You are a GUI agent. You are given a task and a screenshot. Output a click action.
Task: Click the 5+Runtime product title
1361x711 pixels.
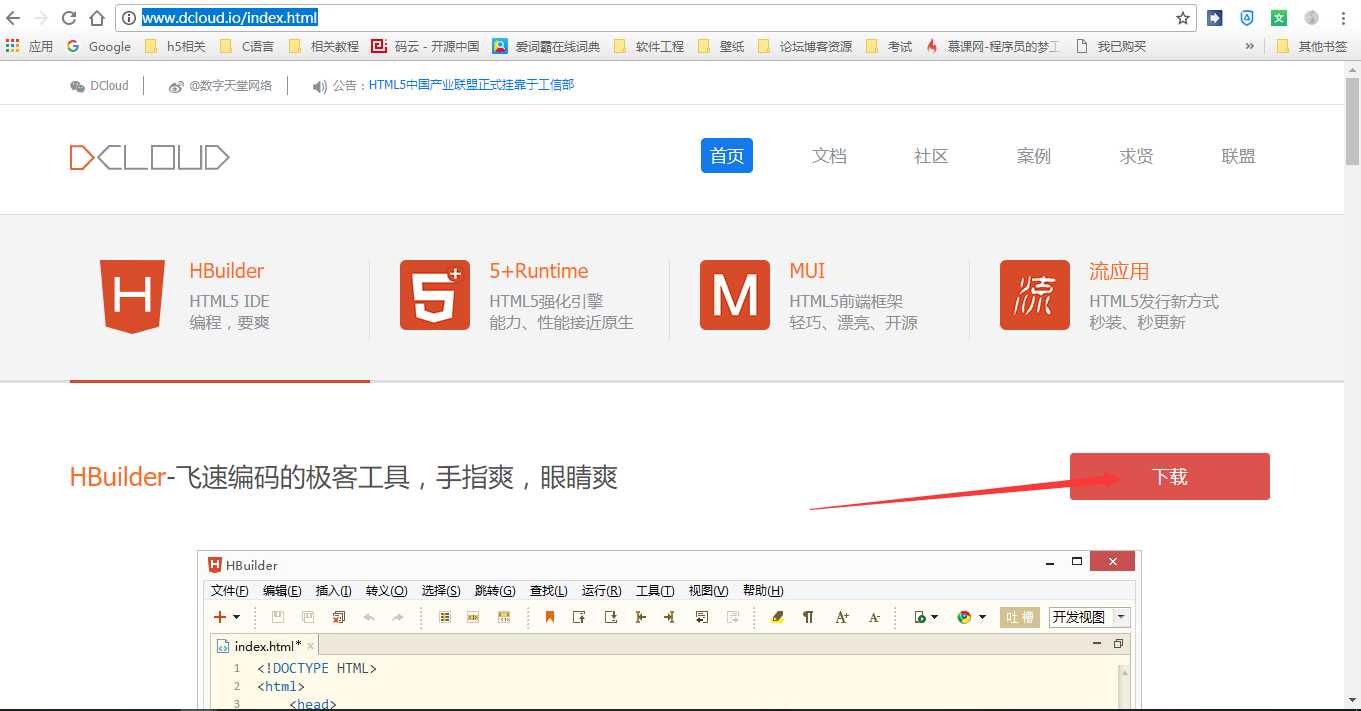pyautogui.click(x=539, y=271)
